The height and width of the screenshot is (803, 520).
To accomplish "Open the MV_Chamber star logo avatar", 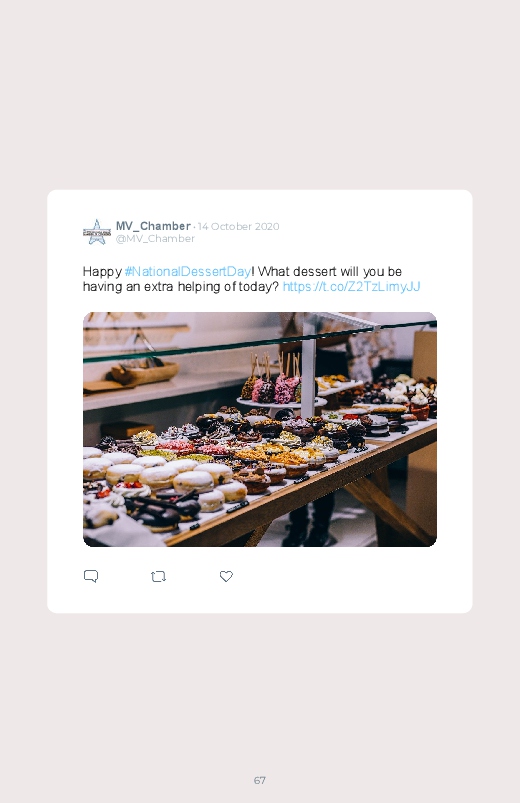I will pos(97,233).
